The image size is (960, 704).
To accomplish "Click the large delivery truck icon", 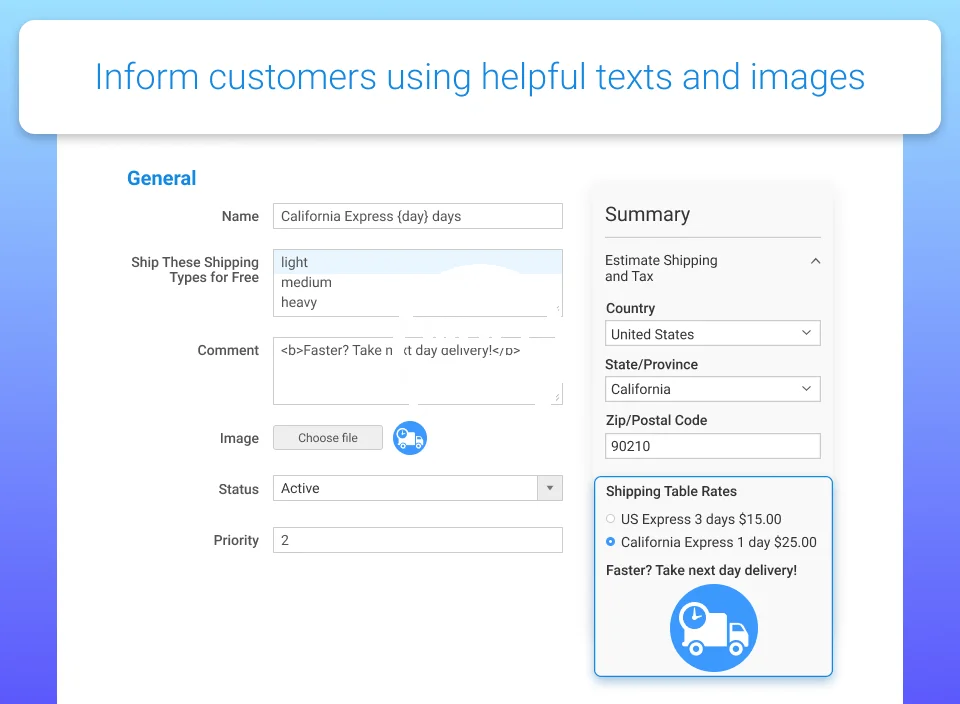I will [713, 628].
